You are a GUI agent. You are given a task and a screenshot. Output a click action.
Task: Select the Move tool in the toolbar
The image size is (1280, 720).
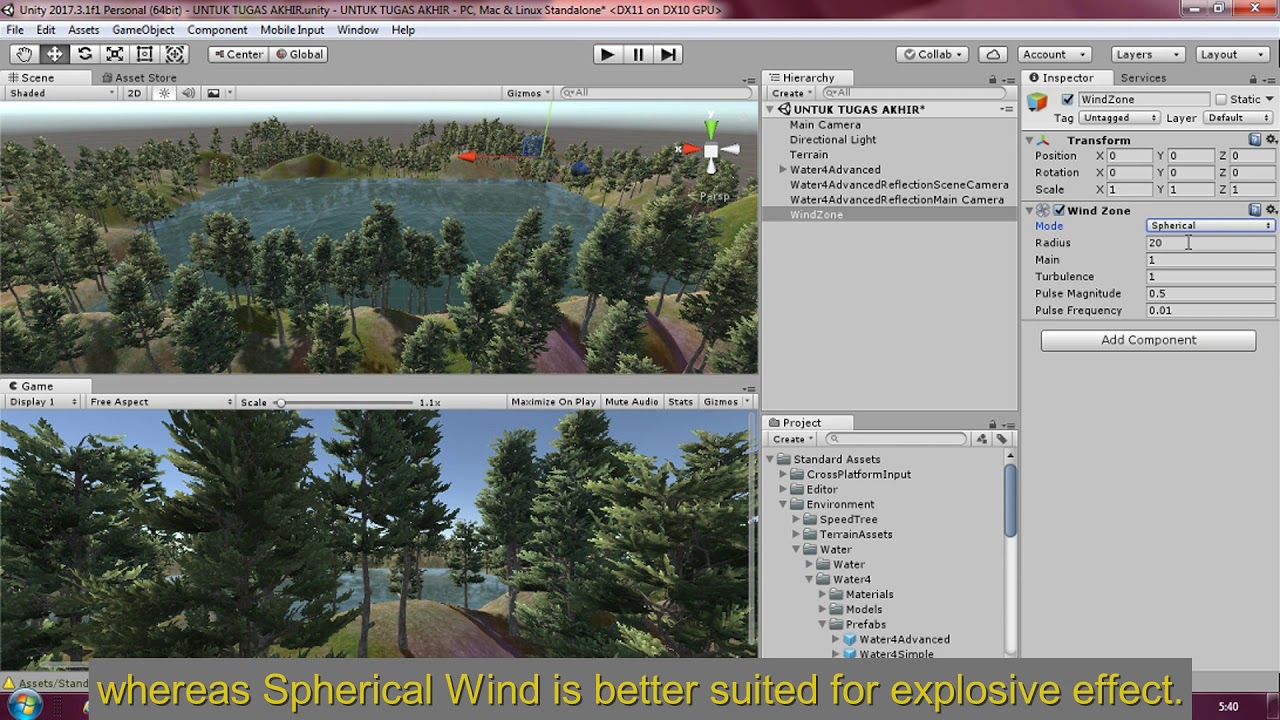[54, 54]
